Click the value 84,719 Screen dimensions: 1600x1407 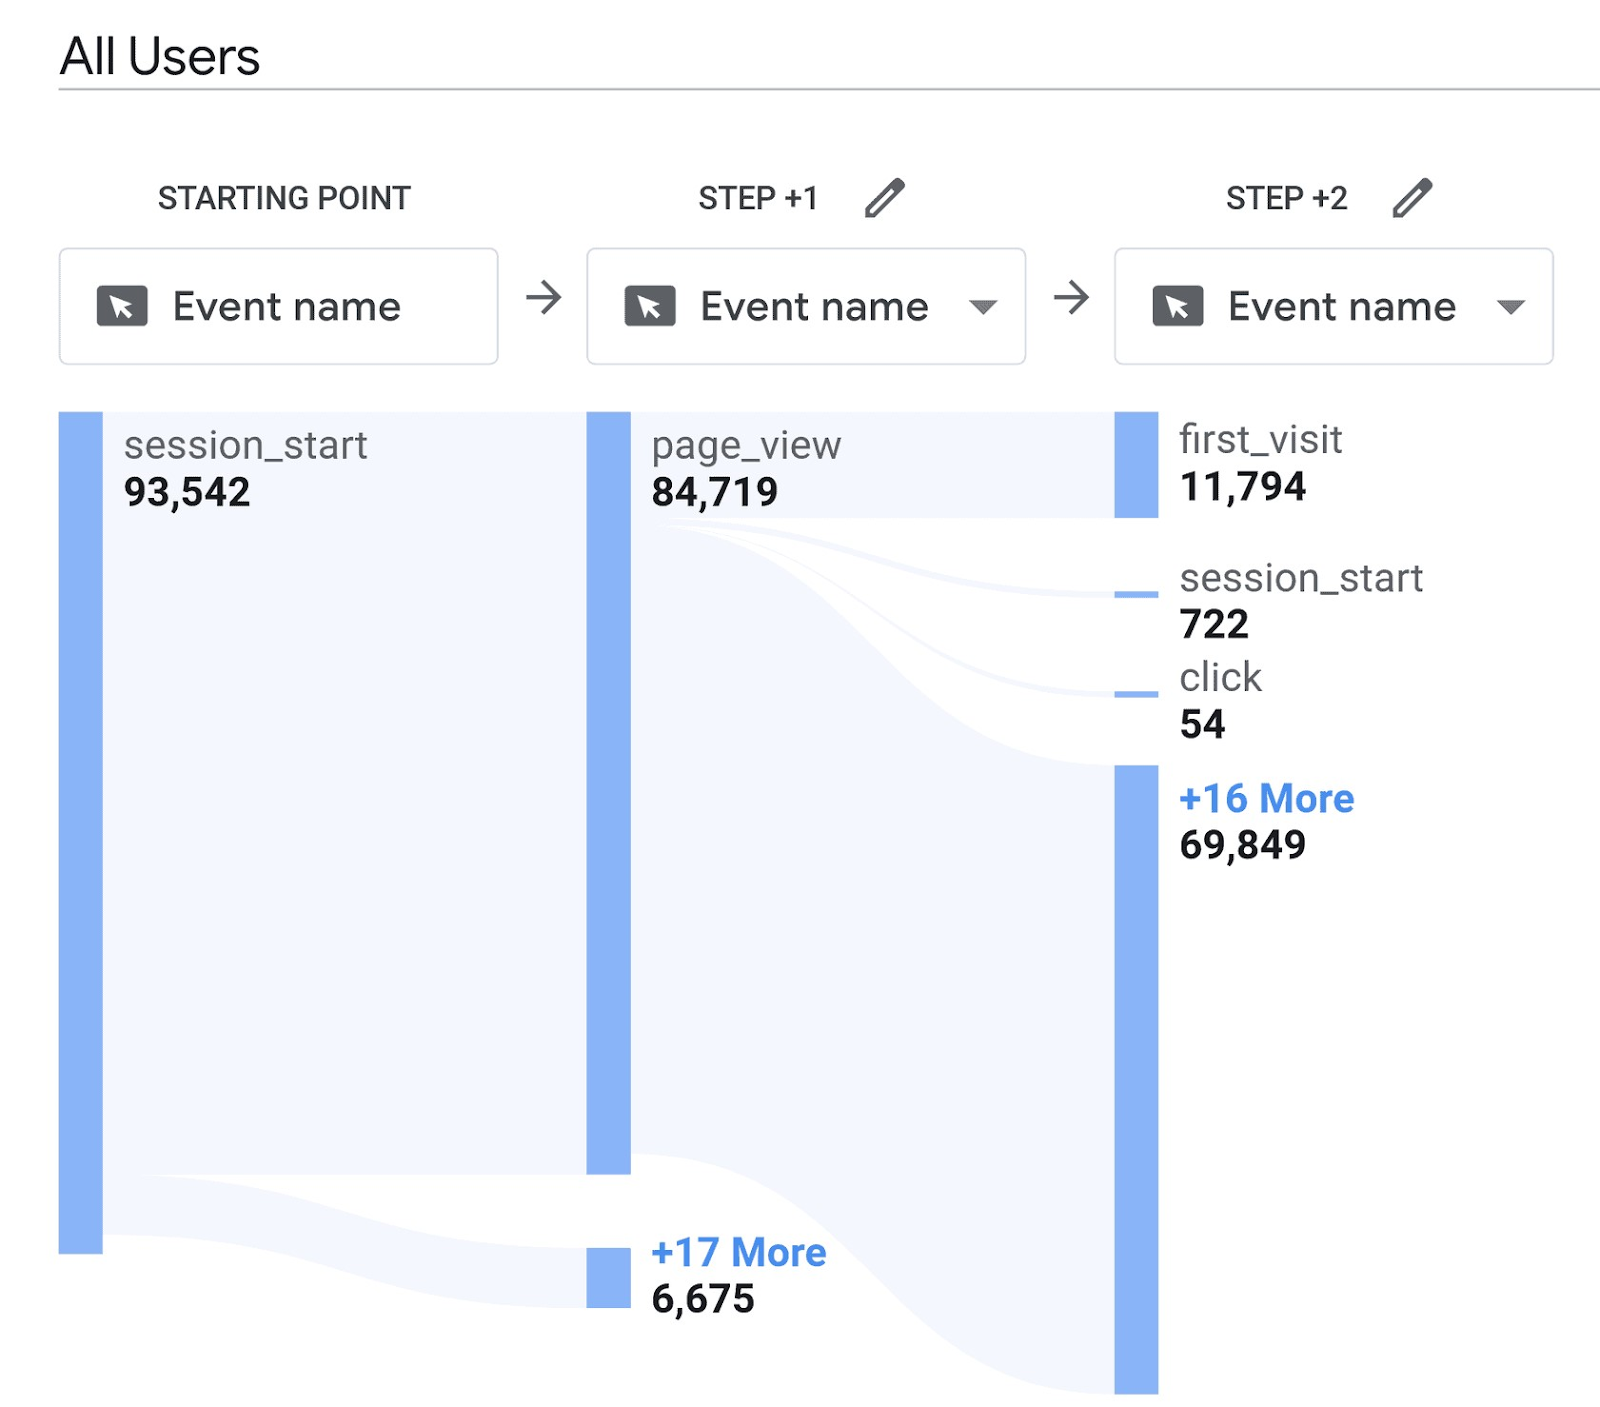tap(715, 492)
